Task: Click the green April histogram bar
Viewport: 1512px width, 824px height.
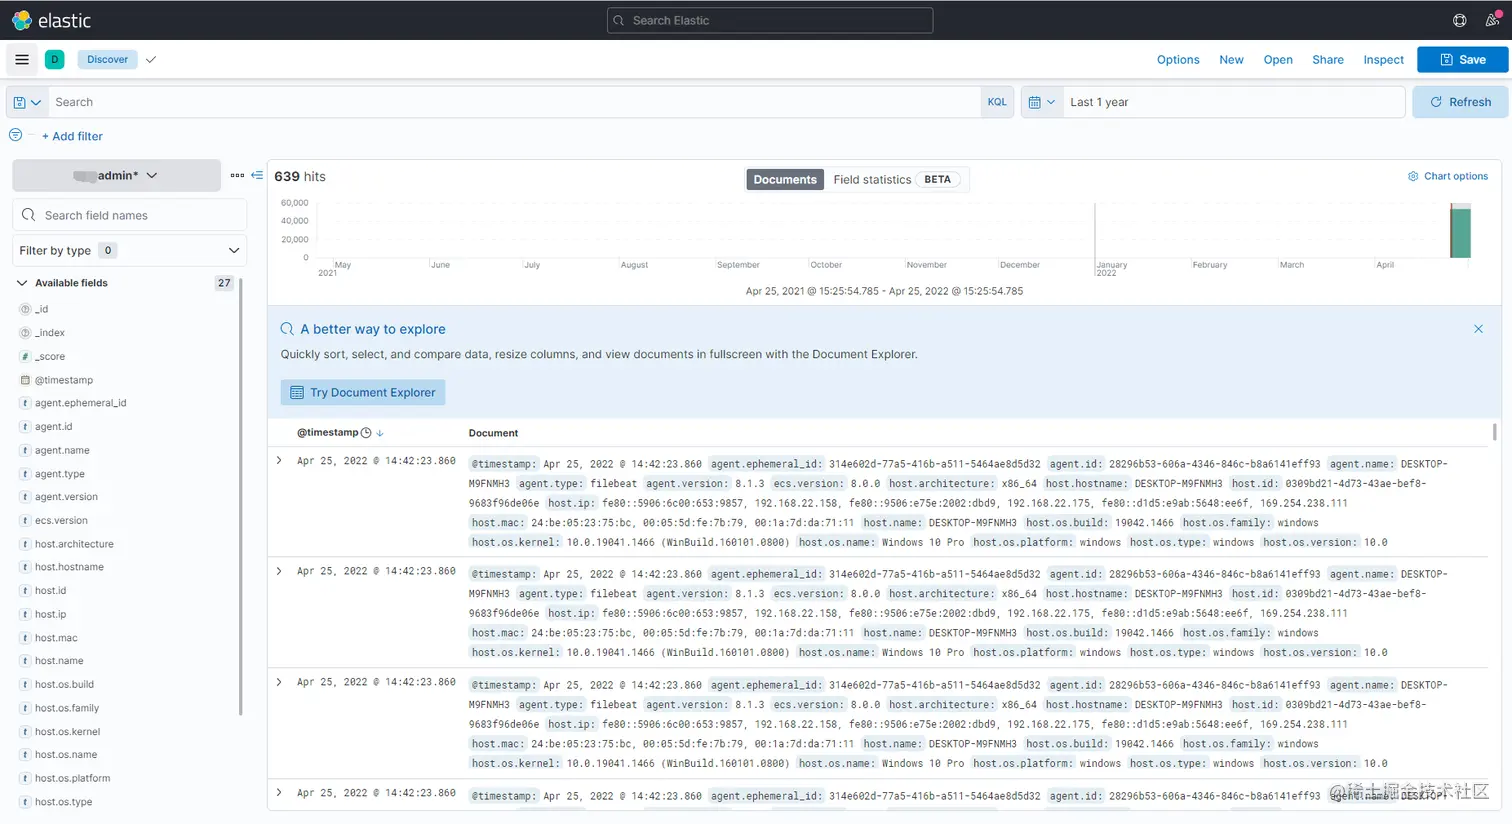Action: (x=1461, y=231)
